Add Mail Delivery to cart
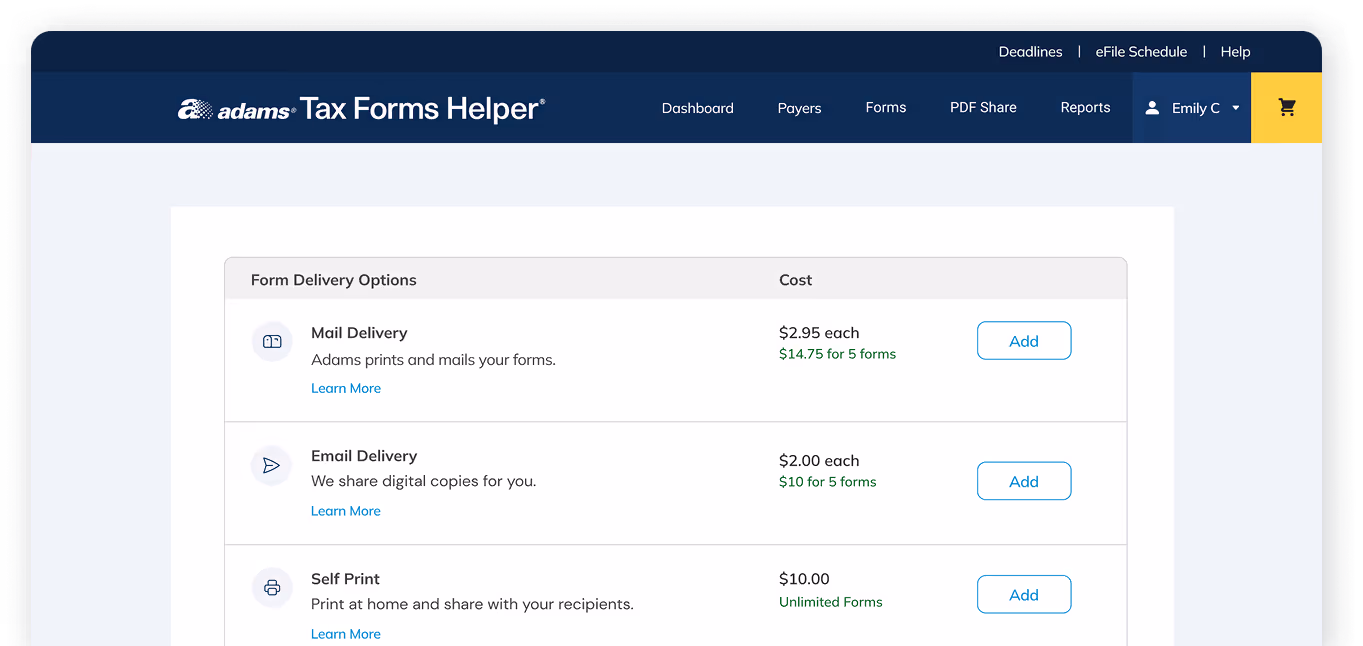The image size is (1363, 646). click(1024, 340)
